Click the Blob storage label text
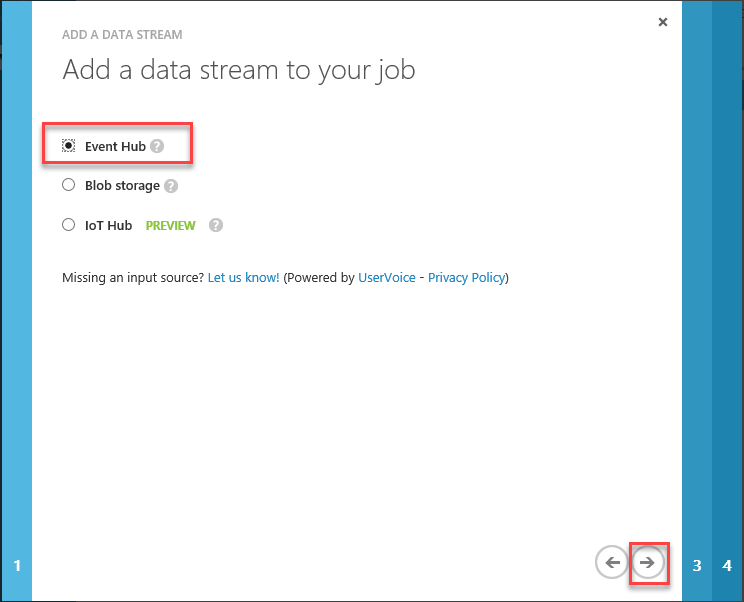744x602 pixels. point(122,186)
